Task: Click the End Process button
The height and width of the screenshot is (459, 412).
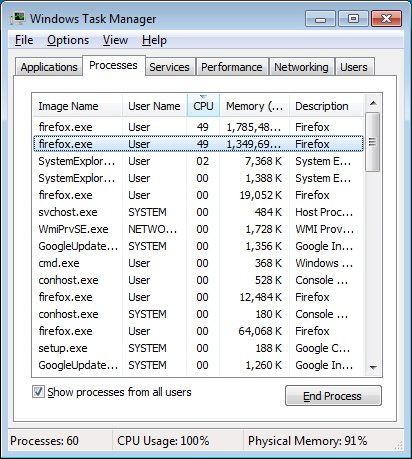Action: (333, 396)
